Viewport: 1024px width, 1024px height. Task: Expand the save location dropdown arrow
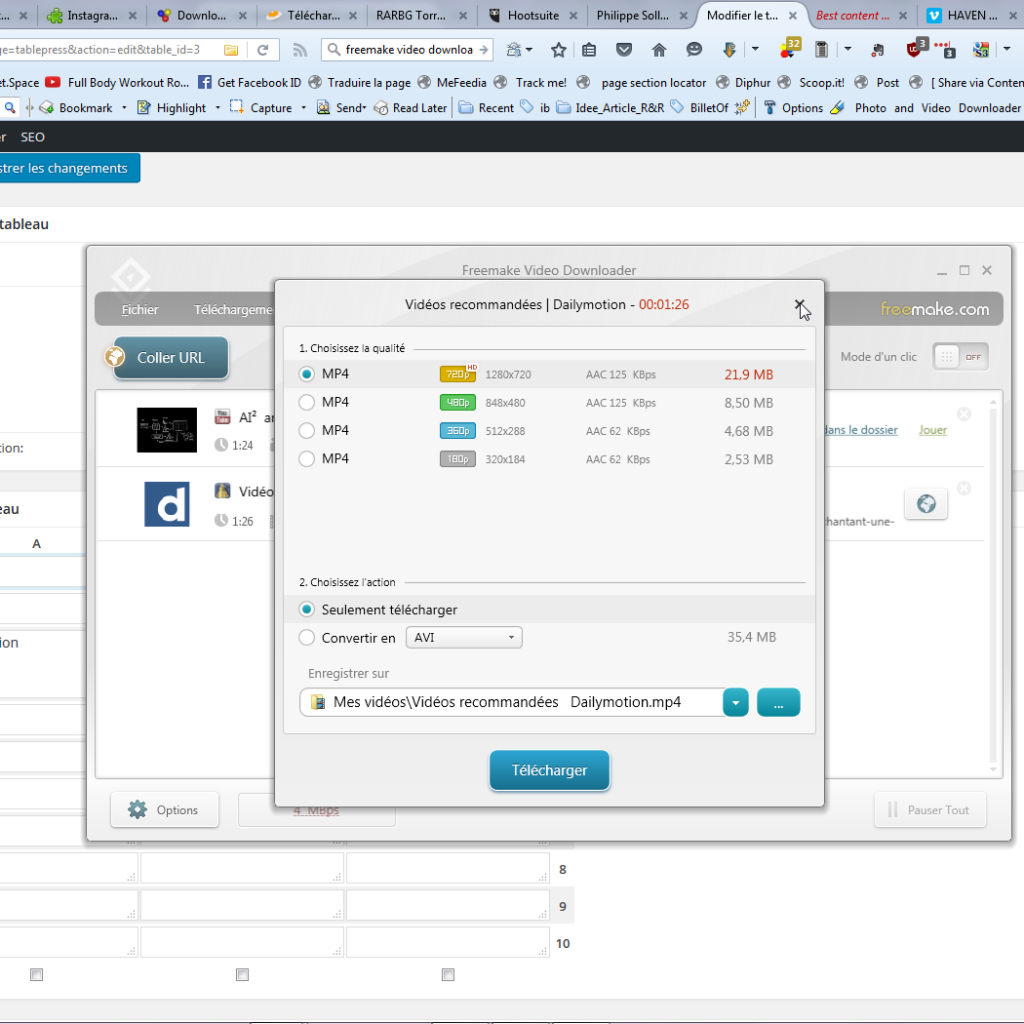[x=735, y=703]
